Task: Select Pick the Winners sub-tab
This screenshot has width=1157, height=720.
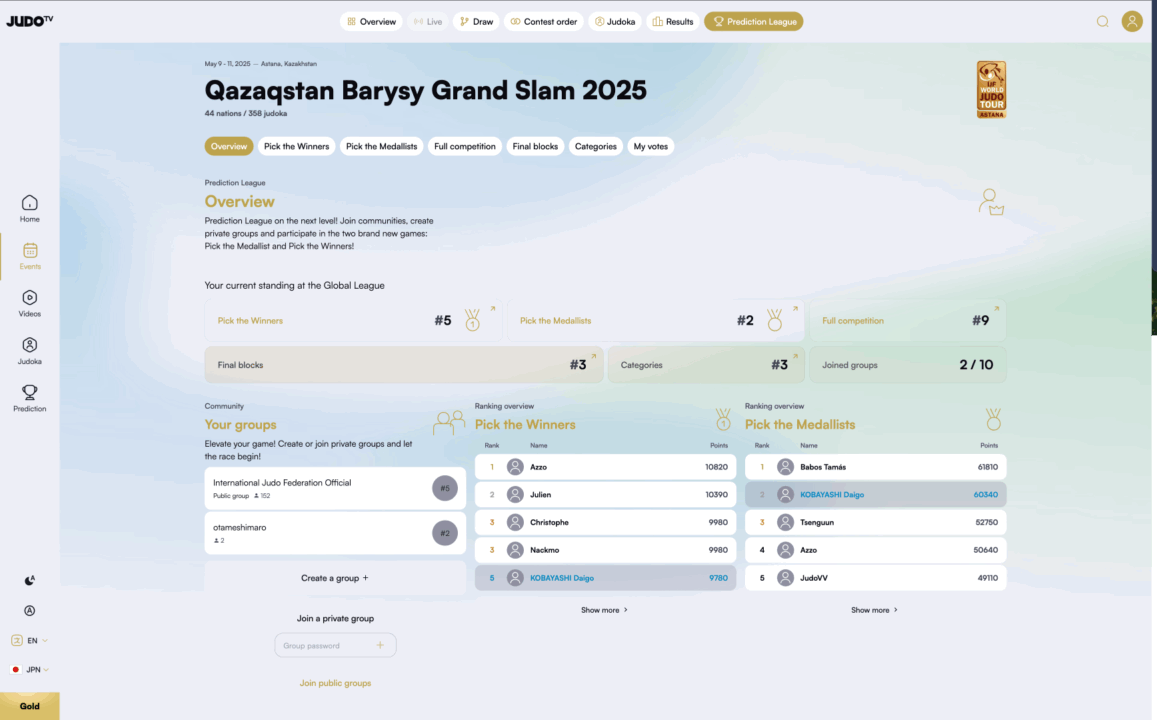Action: coord(297,146)
